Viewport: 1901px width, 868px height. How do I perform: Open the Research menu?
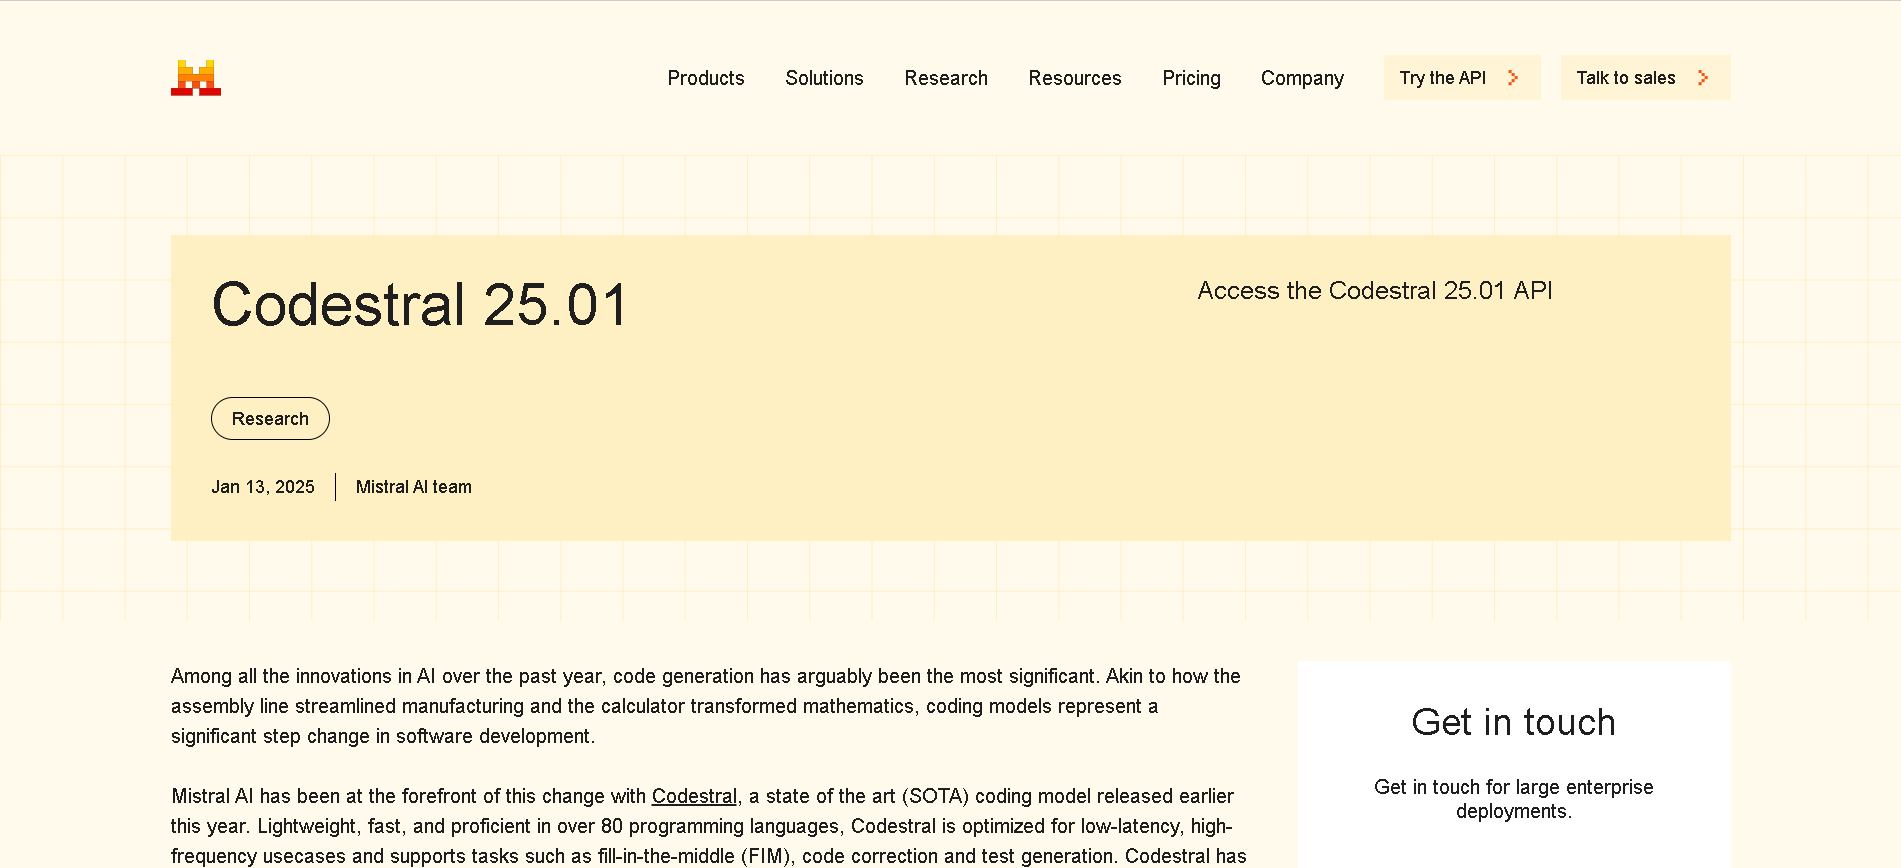(x=946, y=78)
